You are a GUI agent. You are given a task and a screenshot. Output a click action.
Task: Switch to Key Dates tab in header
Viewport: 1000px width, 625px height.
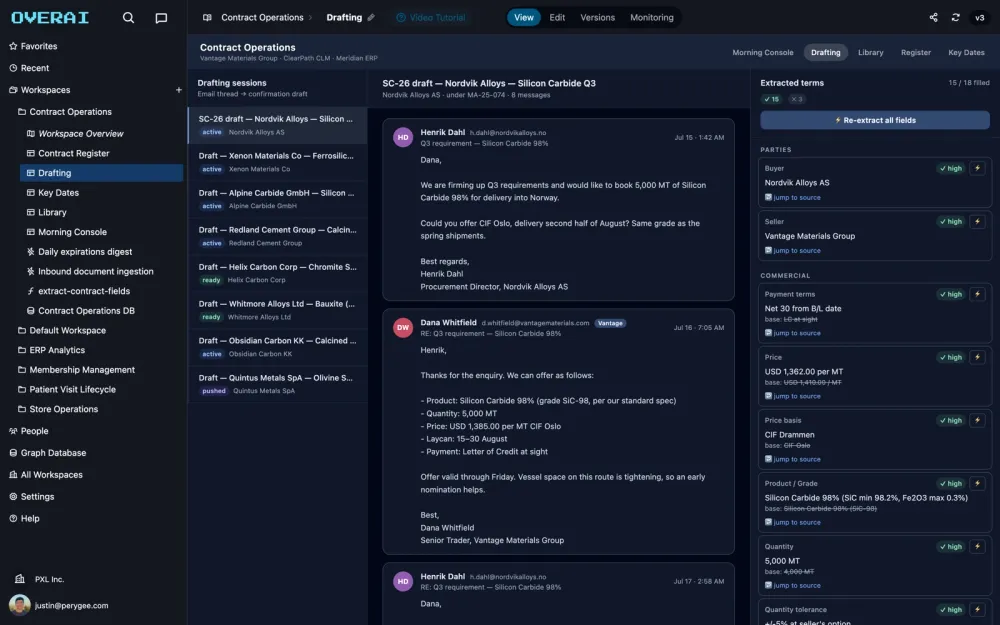(966, 52)
